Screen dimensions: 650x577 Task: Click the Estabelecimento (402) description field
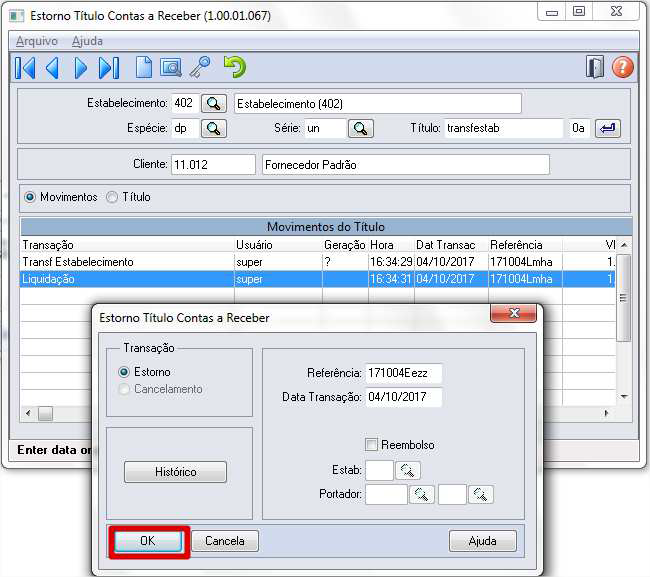378,104
